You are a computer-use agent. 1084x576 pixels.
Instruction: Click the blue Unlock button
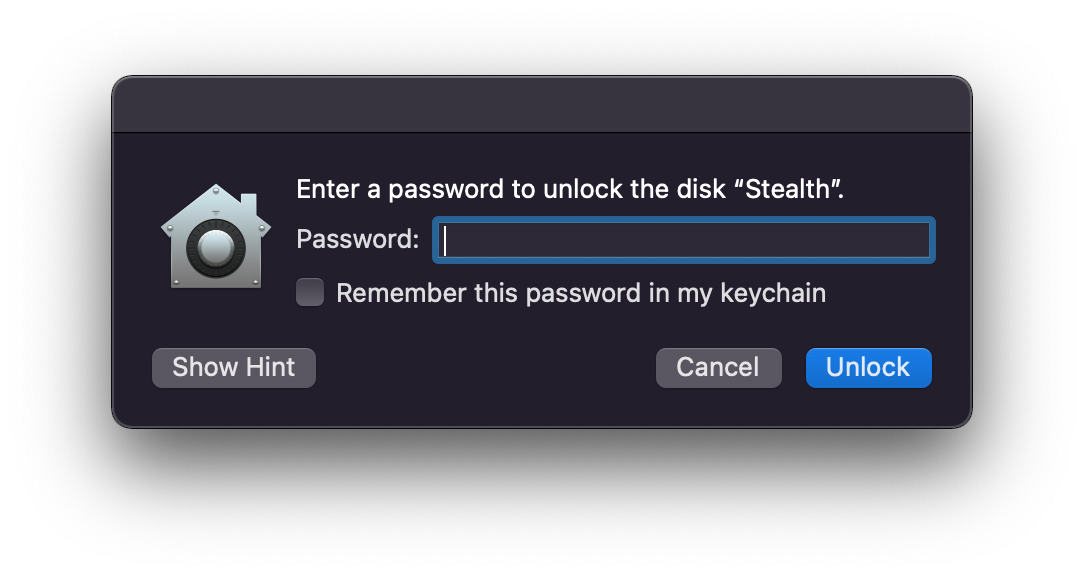coord(868,367)
